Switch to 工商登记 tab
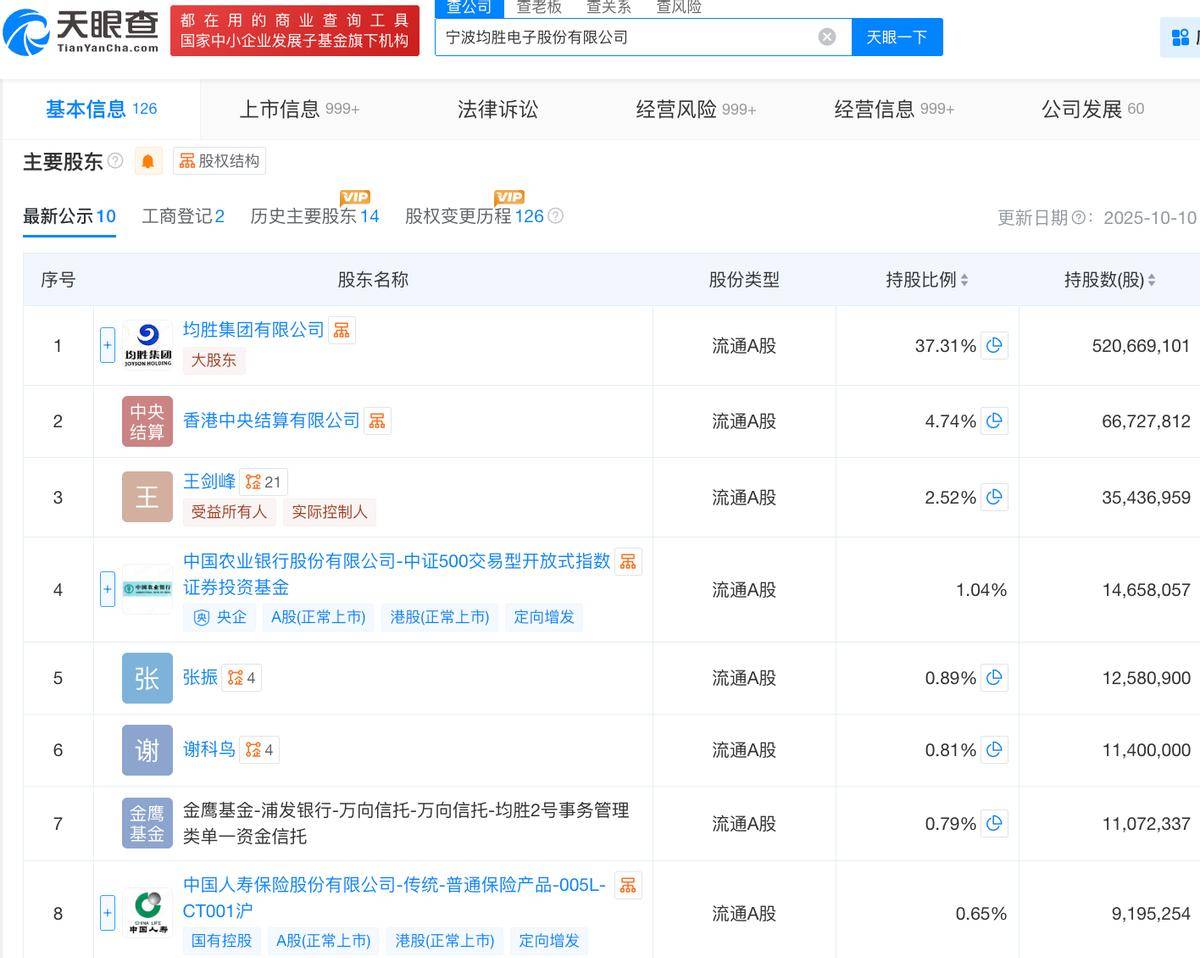The image size is (1200, 958). coord(183,216)
